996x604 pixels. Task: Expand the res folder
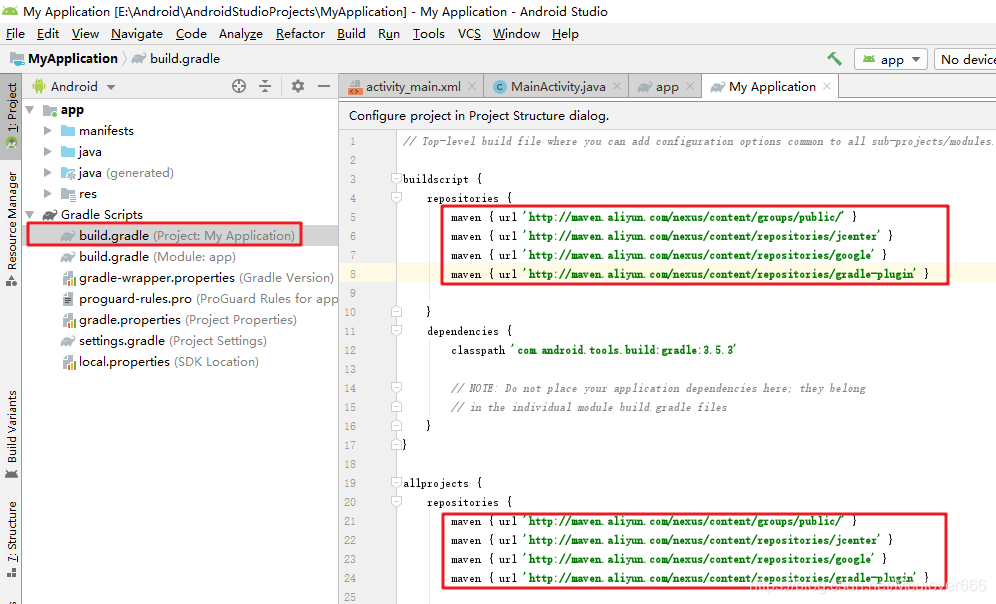[x=48, y=194]
